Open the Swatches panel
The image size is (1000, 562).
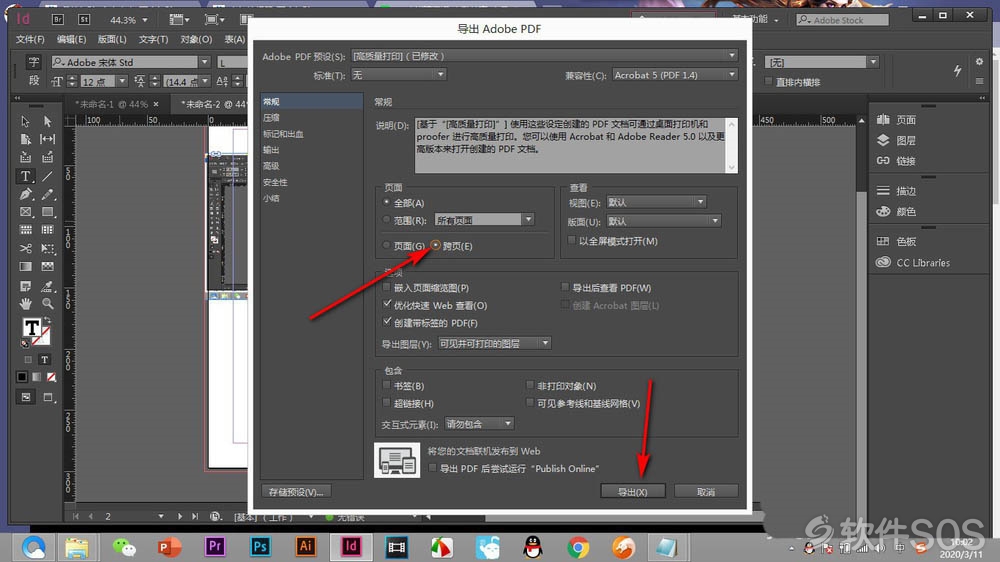coord(897,241)
